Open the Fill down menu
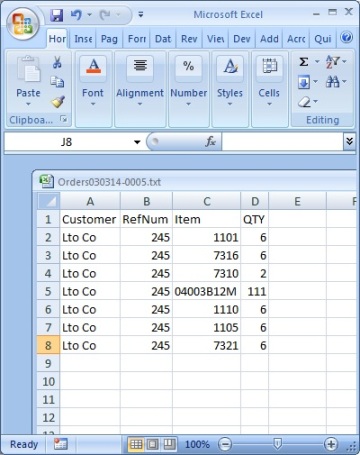This screenshot has height=455, width=360. (307, 82)
